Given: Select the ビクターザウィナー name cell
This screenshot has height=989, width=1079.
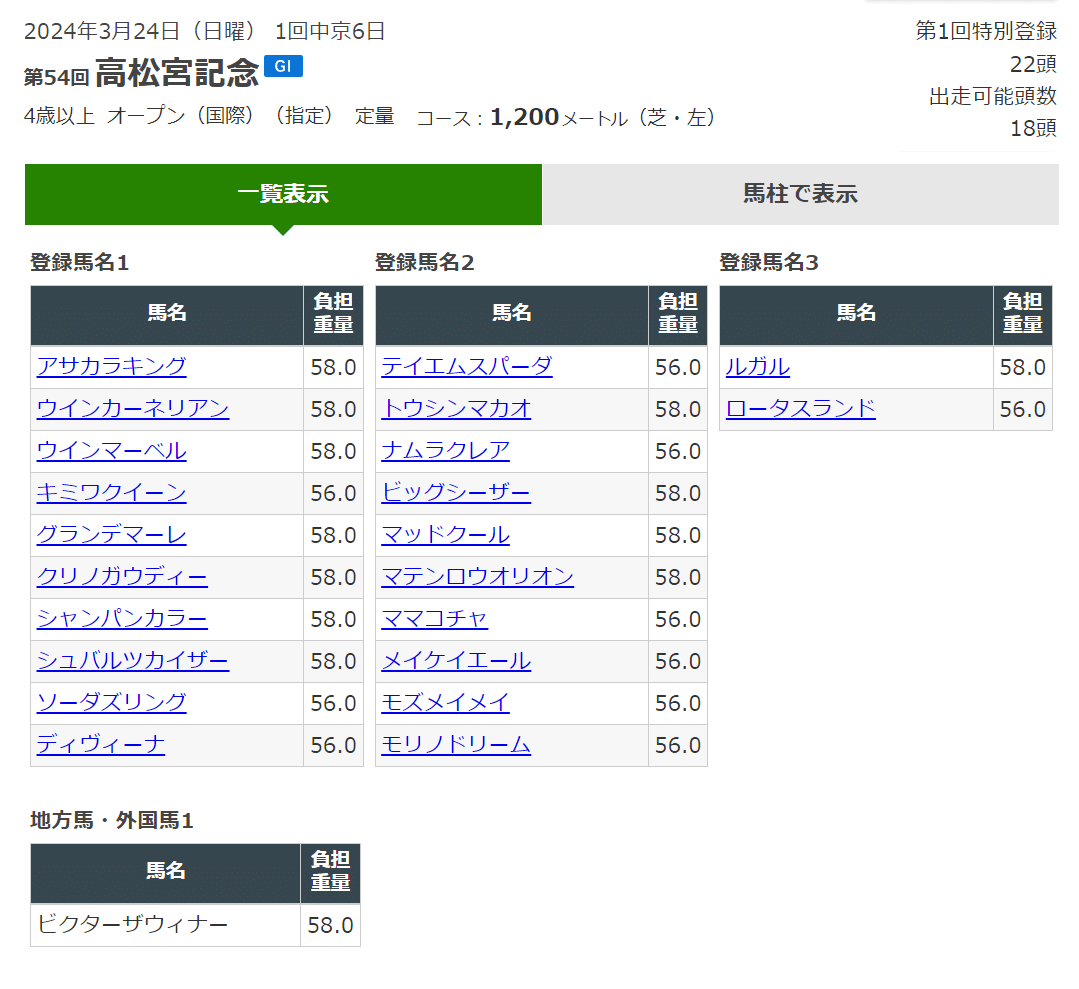Looking at the screenshot, I should pos(165,924).
